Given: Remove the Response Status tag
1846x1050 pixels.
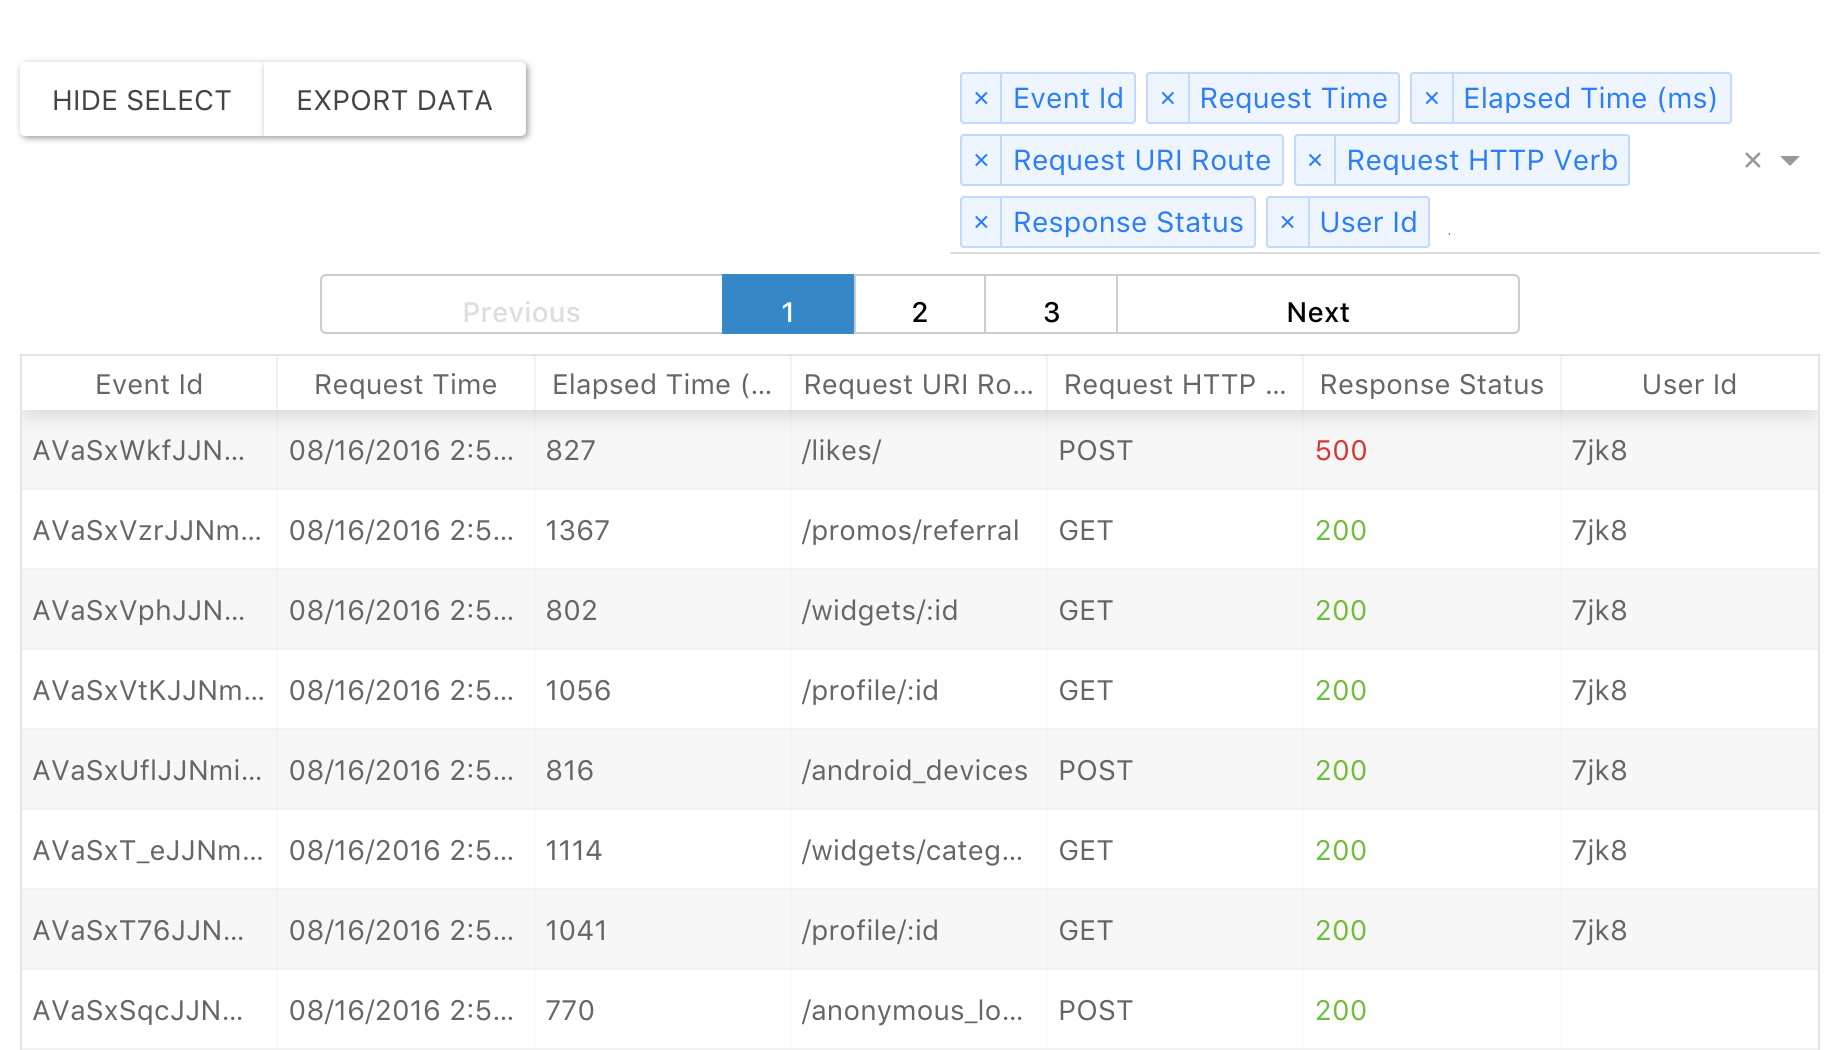Looking at the screenshot, I should coord(981,222).
